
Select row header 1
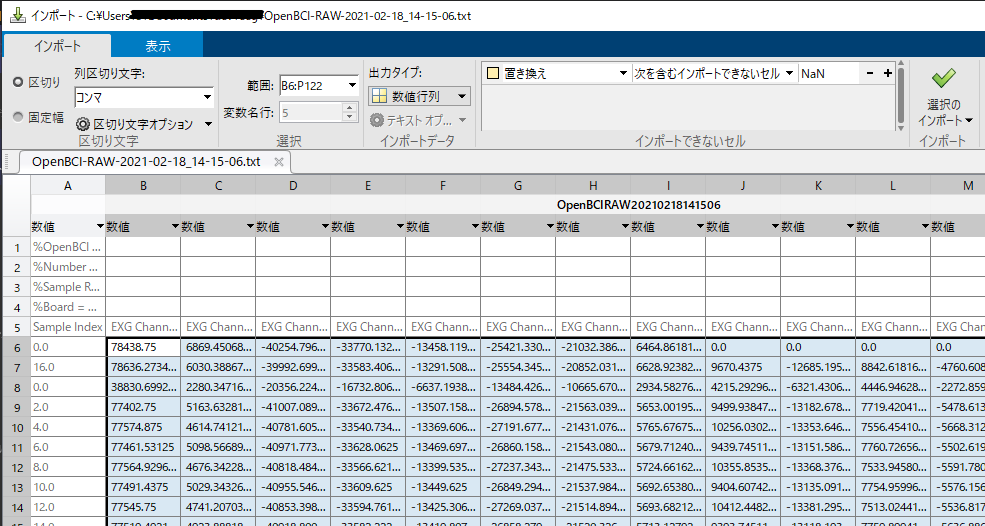[17, 247]
